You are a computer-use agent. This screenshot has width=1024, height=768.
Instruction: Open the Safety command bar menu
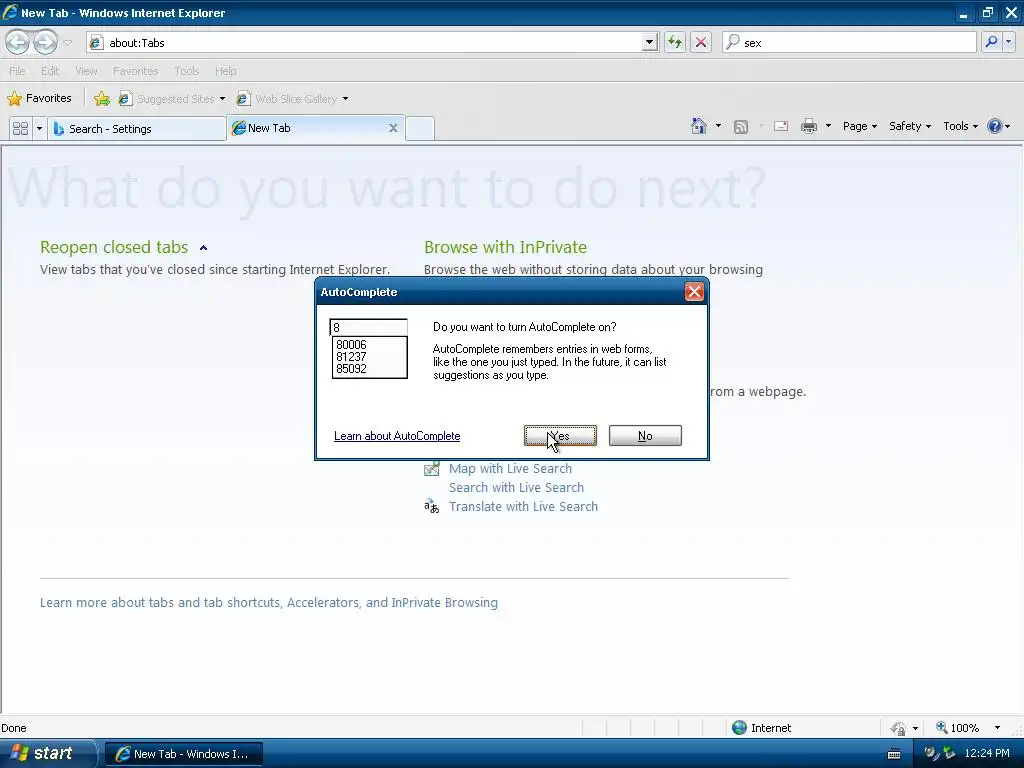click(910, 126)
